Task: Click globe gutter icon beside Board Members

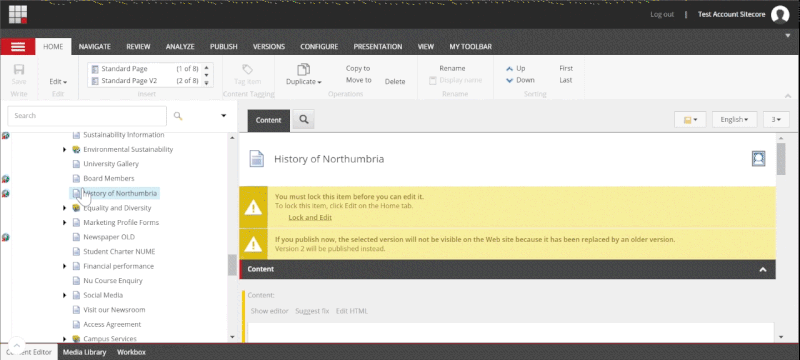Action: 6,179
